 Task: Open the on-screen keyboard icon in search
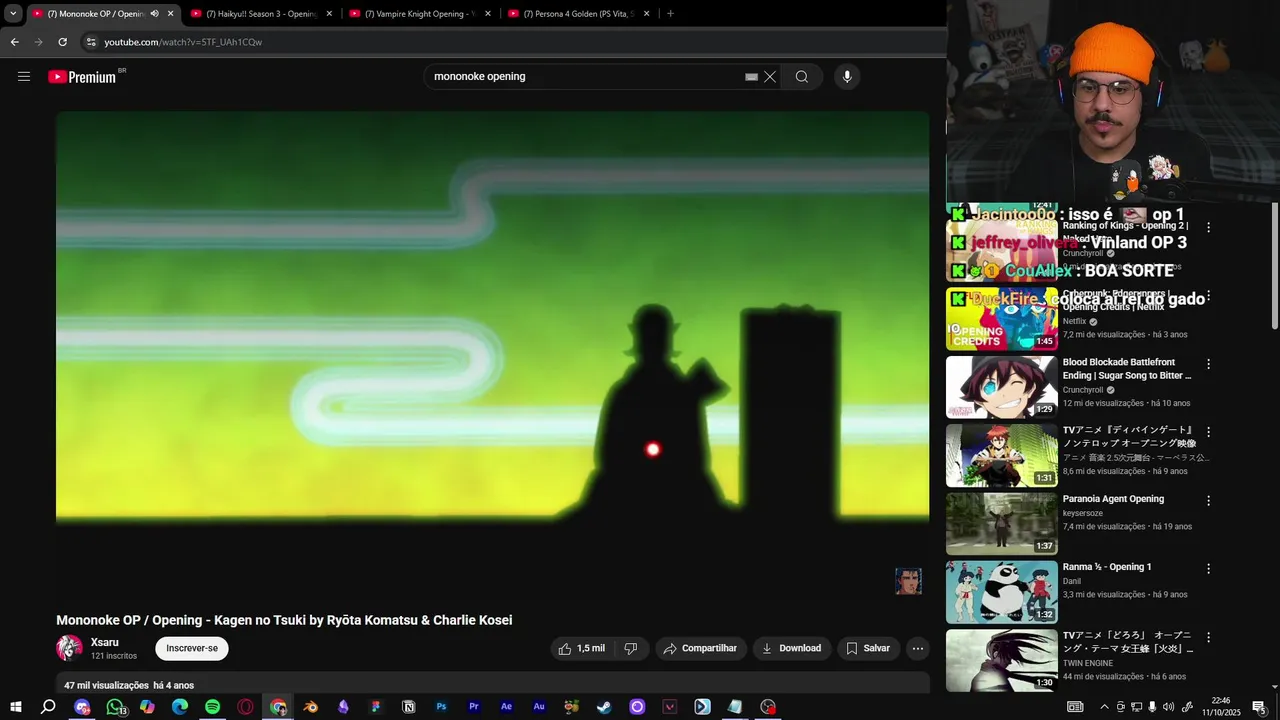[x=751, y=77]
